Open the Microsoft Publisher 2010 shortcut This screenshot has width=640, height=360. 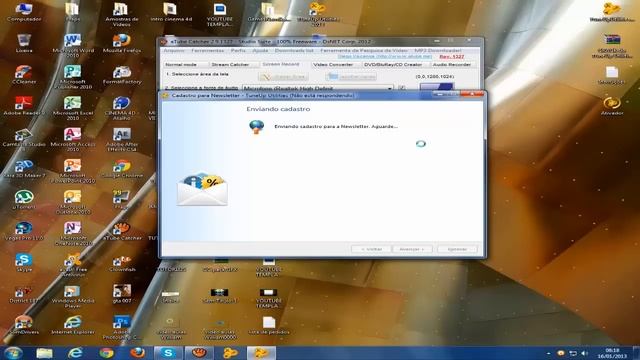pyautogui.click(x=73, y=76)
